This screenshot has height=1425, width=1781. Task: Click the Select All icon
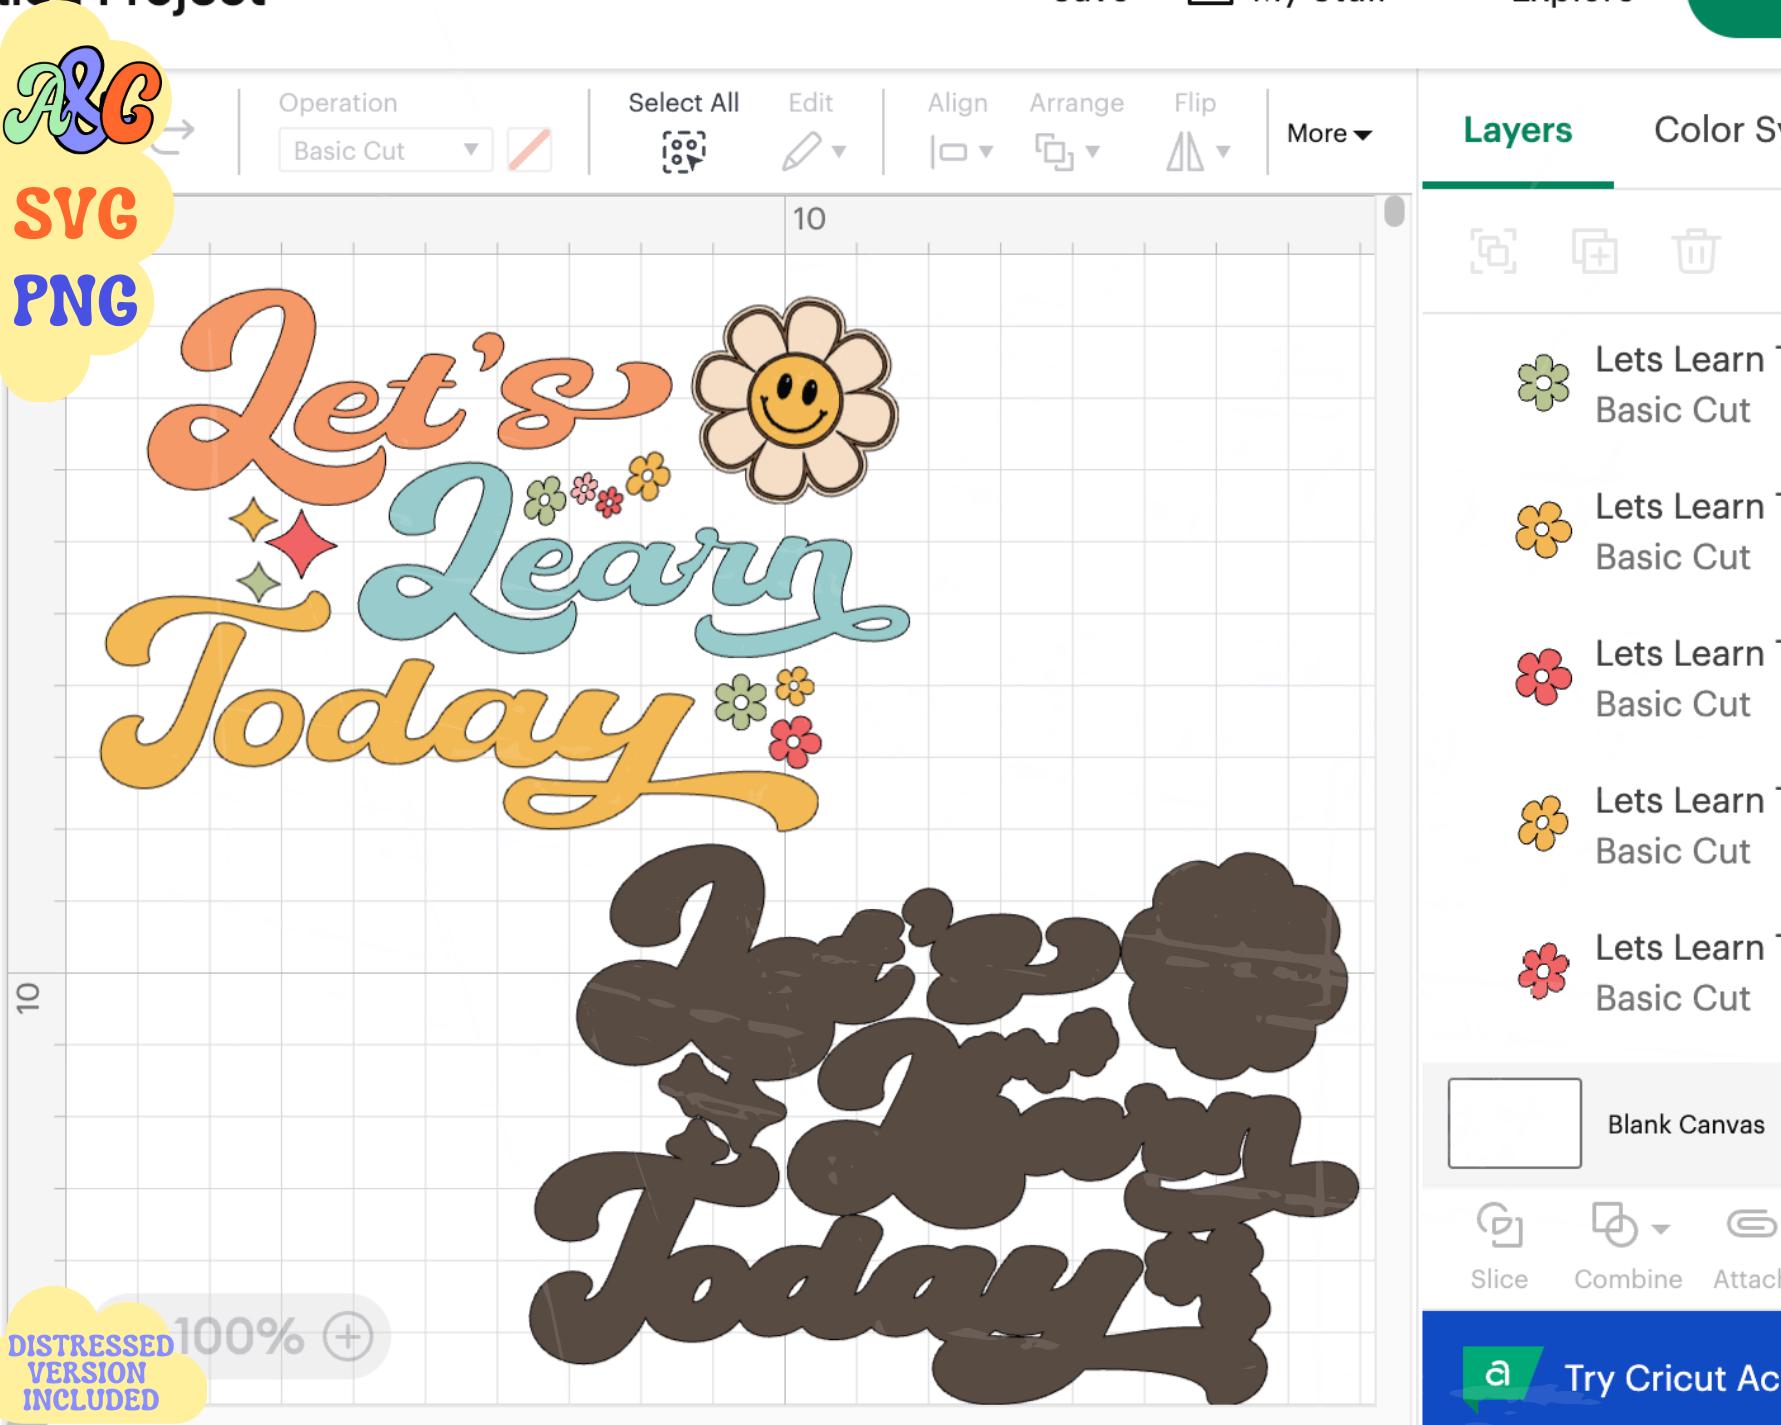click(x=684, y=152)
